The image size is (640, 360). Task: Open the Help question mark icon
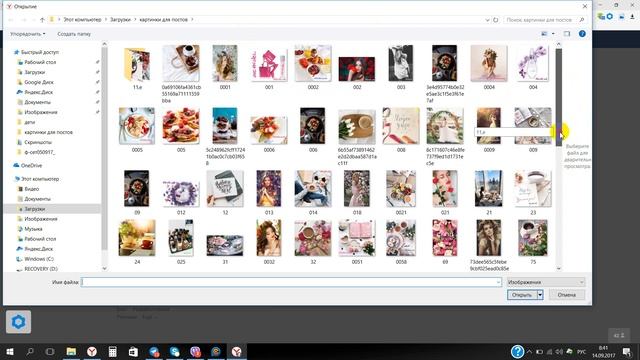point(582,34)
